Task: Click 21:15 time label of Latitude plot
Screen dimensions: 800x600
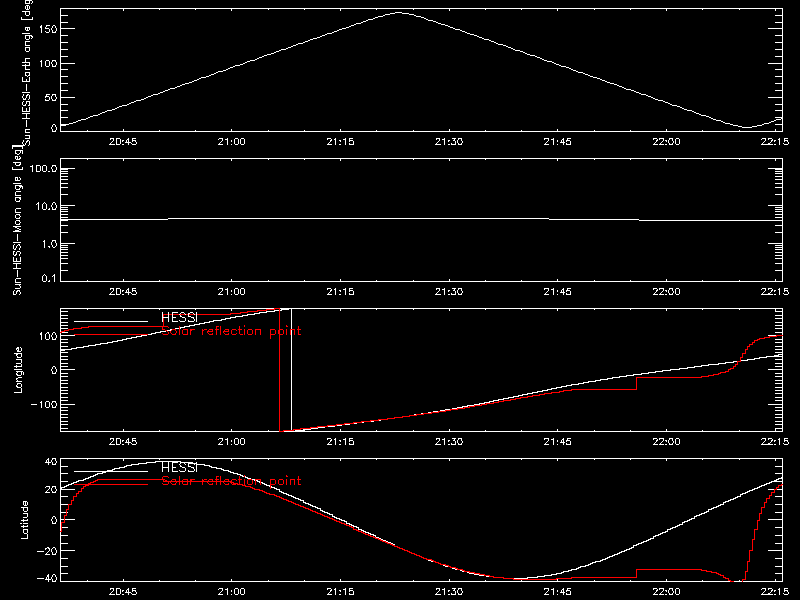Action: [x=340, y=591]
